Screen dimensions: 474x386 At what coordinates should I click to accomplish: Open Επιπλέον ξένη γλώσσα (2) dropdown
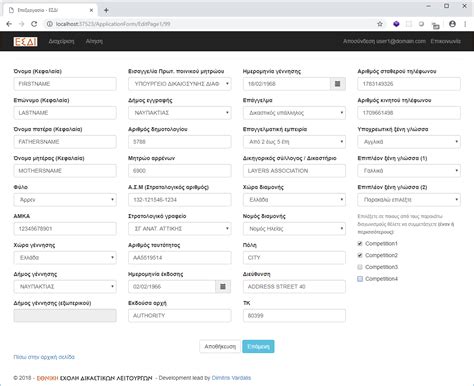point(409,200)
